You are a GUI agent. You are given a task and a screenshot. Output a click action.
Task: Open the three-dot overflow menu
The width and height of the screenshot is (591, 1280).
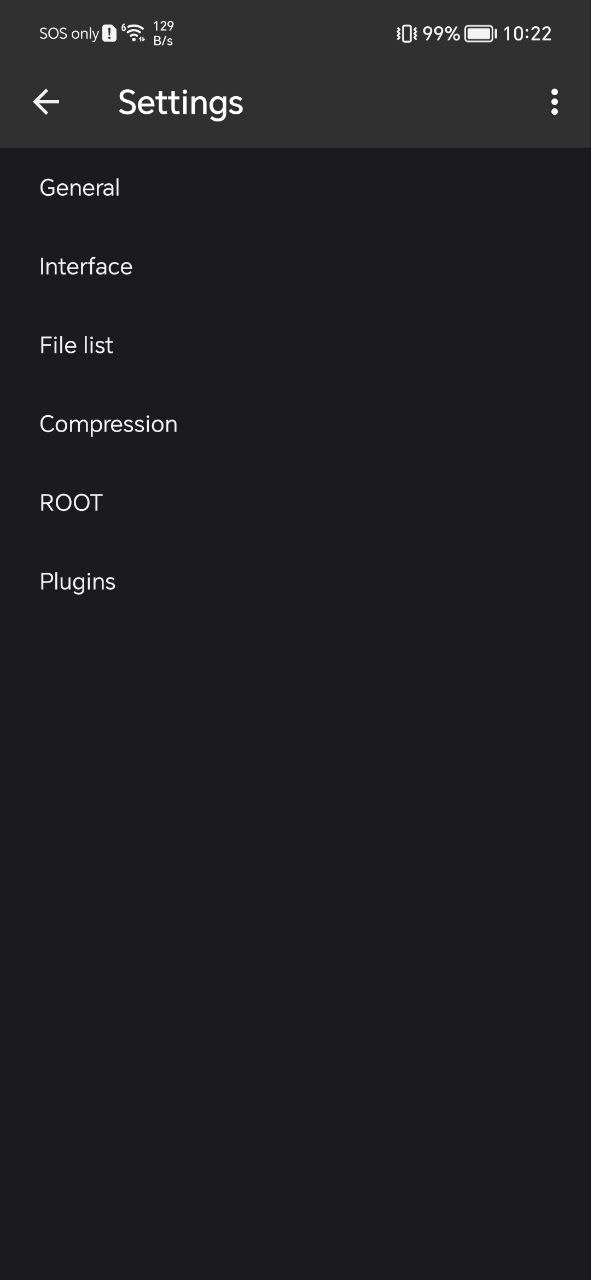pos(554,102)
